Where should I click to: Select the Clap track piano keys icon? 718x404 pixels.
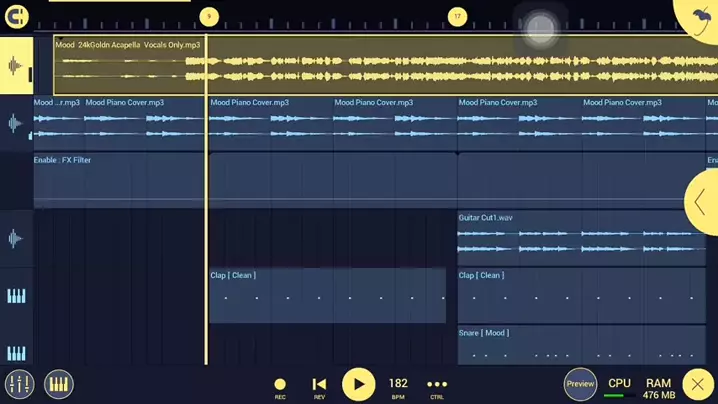16,296
